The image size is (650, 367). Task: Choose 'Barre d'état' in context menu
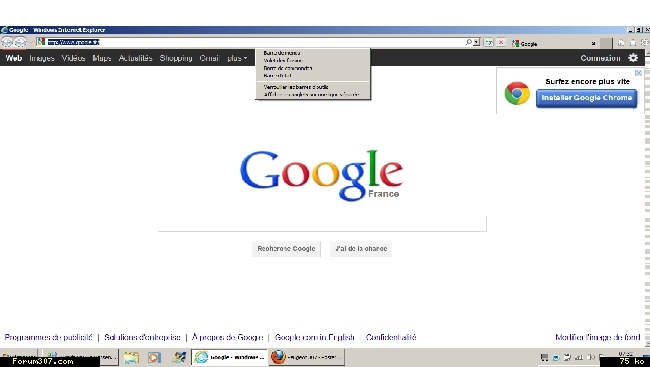click(313, 75)
